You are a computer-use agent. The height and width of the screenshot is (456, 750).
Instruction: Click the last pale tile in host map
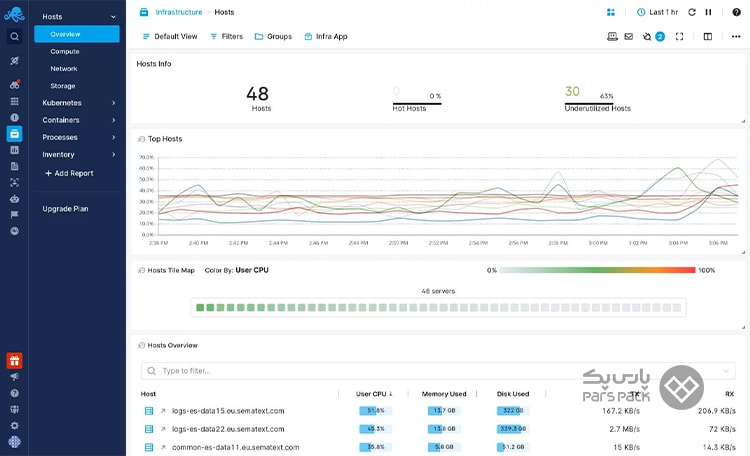[x=677, y=308]
